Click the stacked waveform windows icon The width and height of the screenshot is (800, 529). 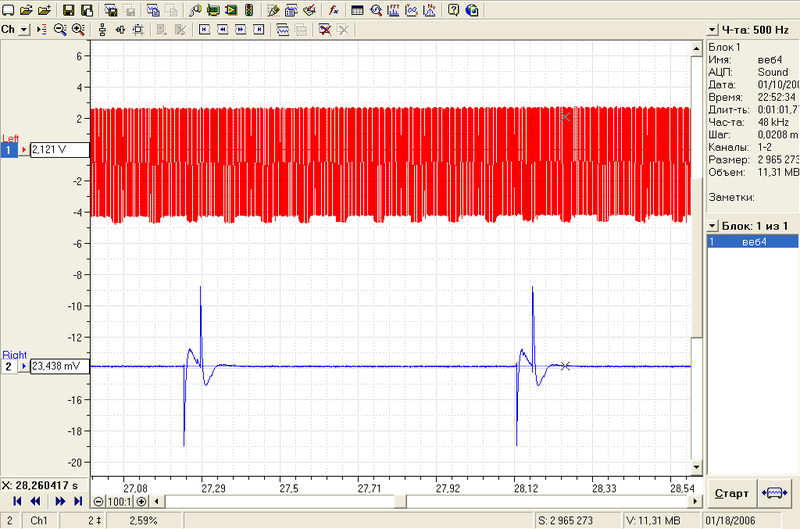tap(283, 30)
